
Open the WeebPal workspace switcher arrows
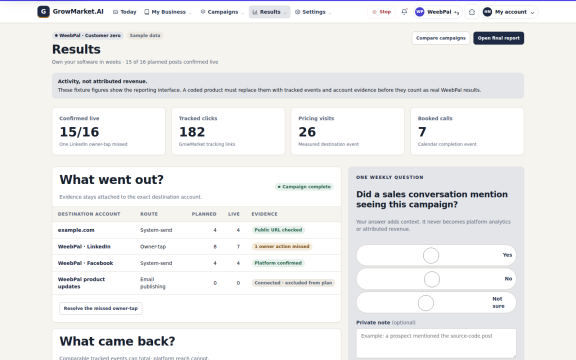click(457, 12)
